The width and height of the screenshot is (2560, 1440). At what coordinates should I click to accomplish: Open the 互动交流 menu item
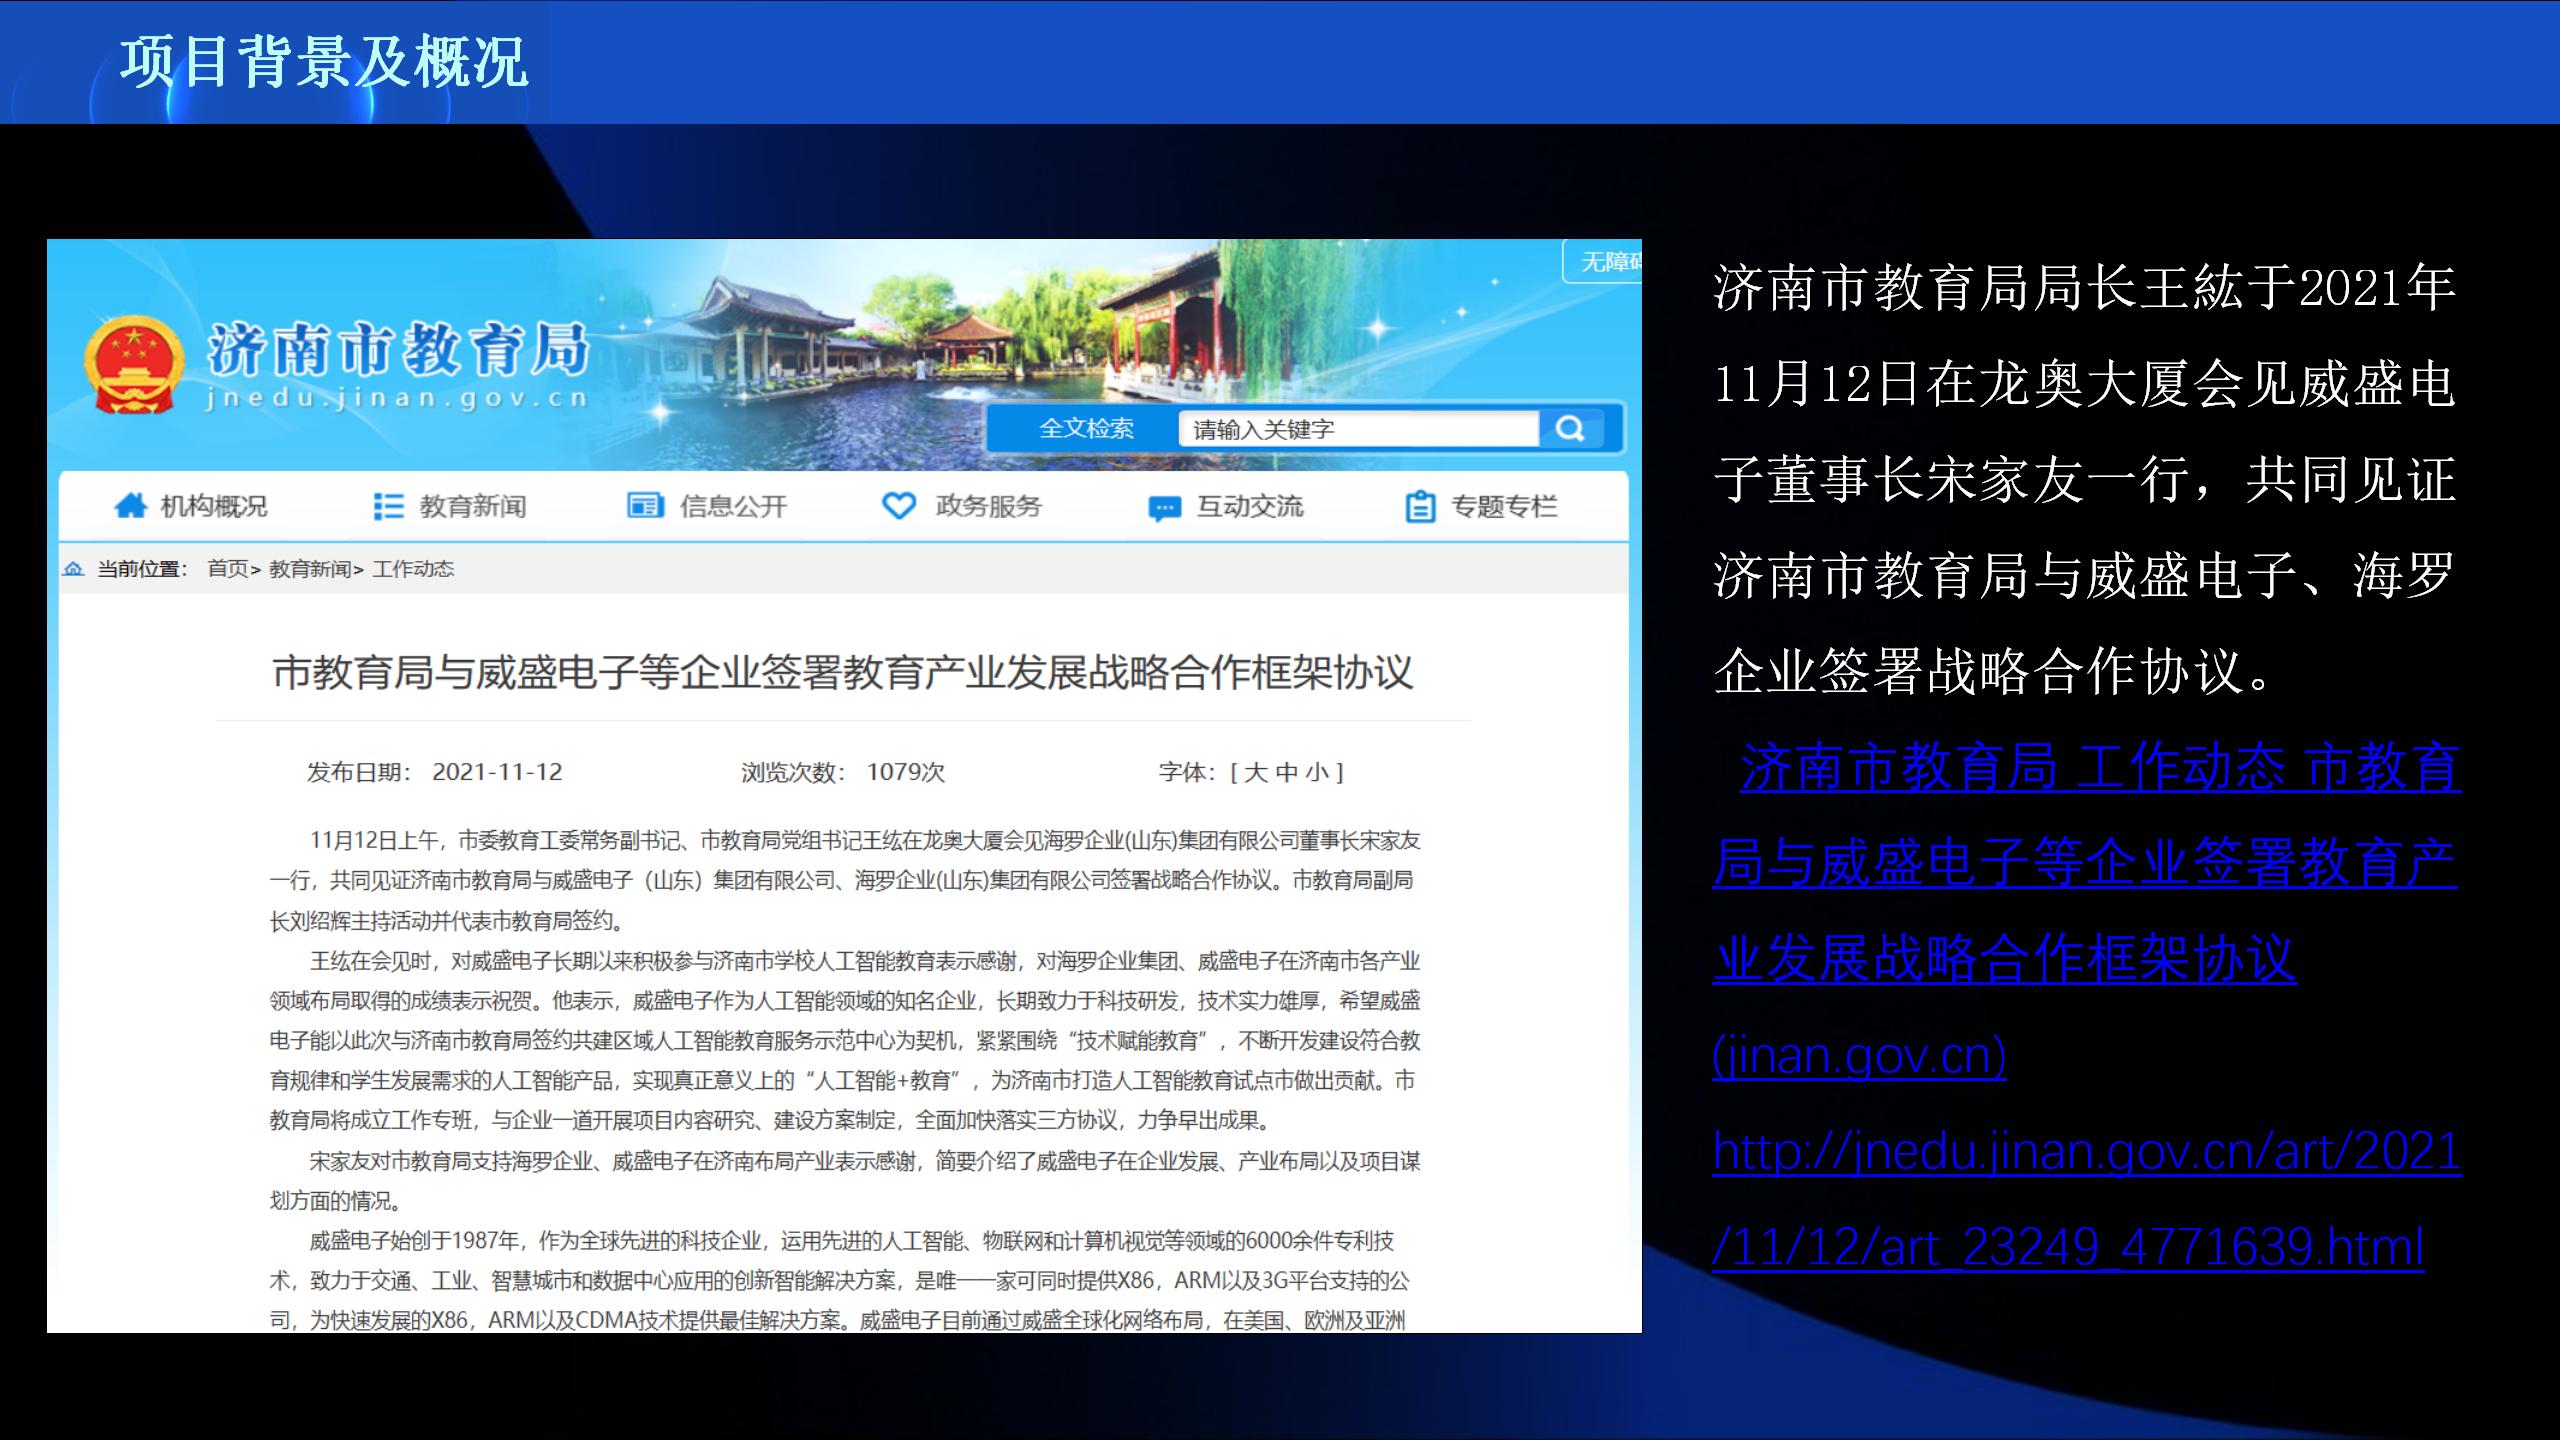(x=1250, y=506)
